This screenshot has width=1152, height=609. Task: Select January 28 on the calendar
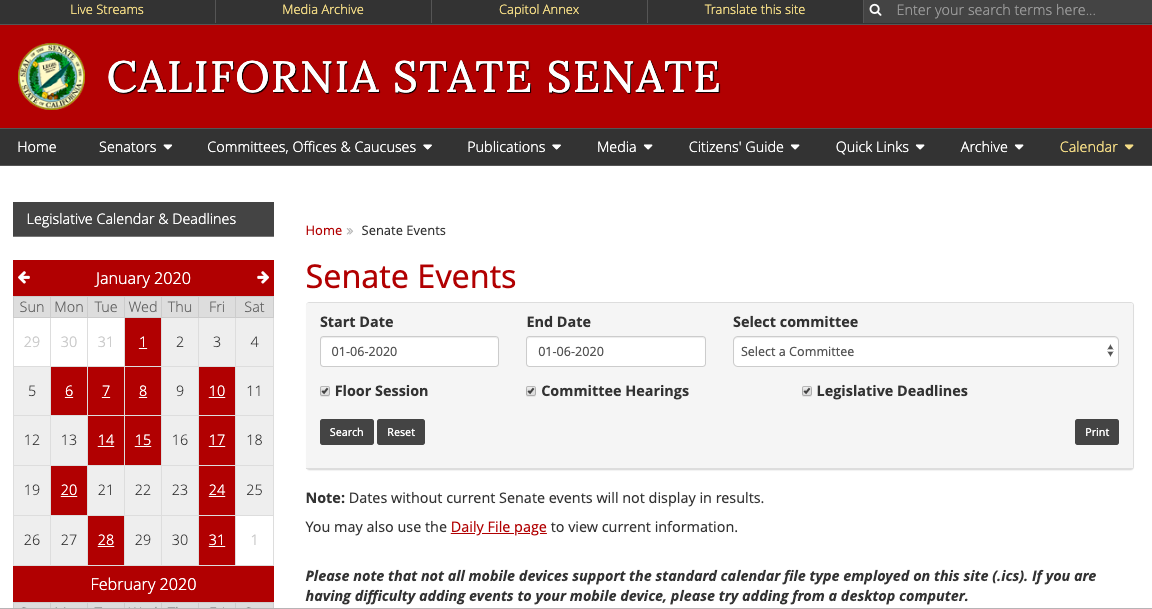click(106, 540)
